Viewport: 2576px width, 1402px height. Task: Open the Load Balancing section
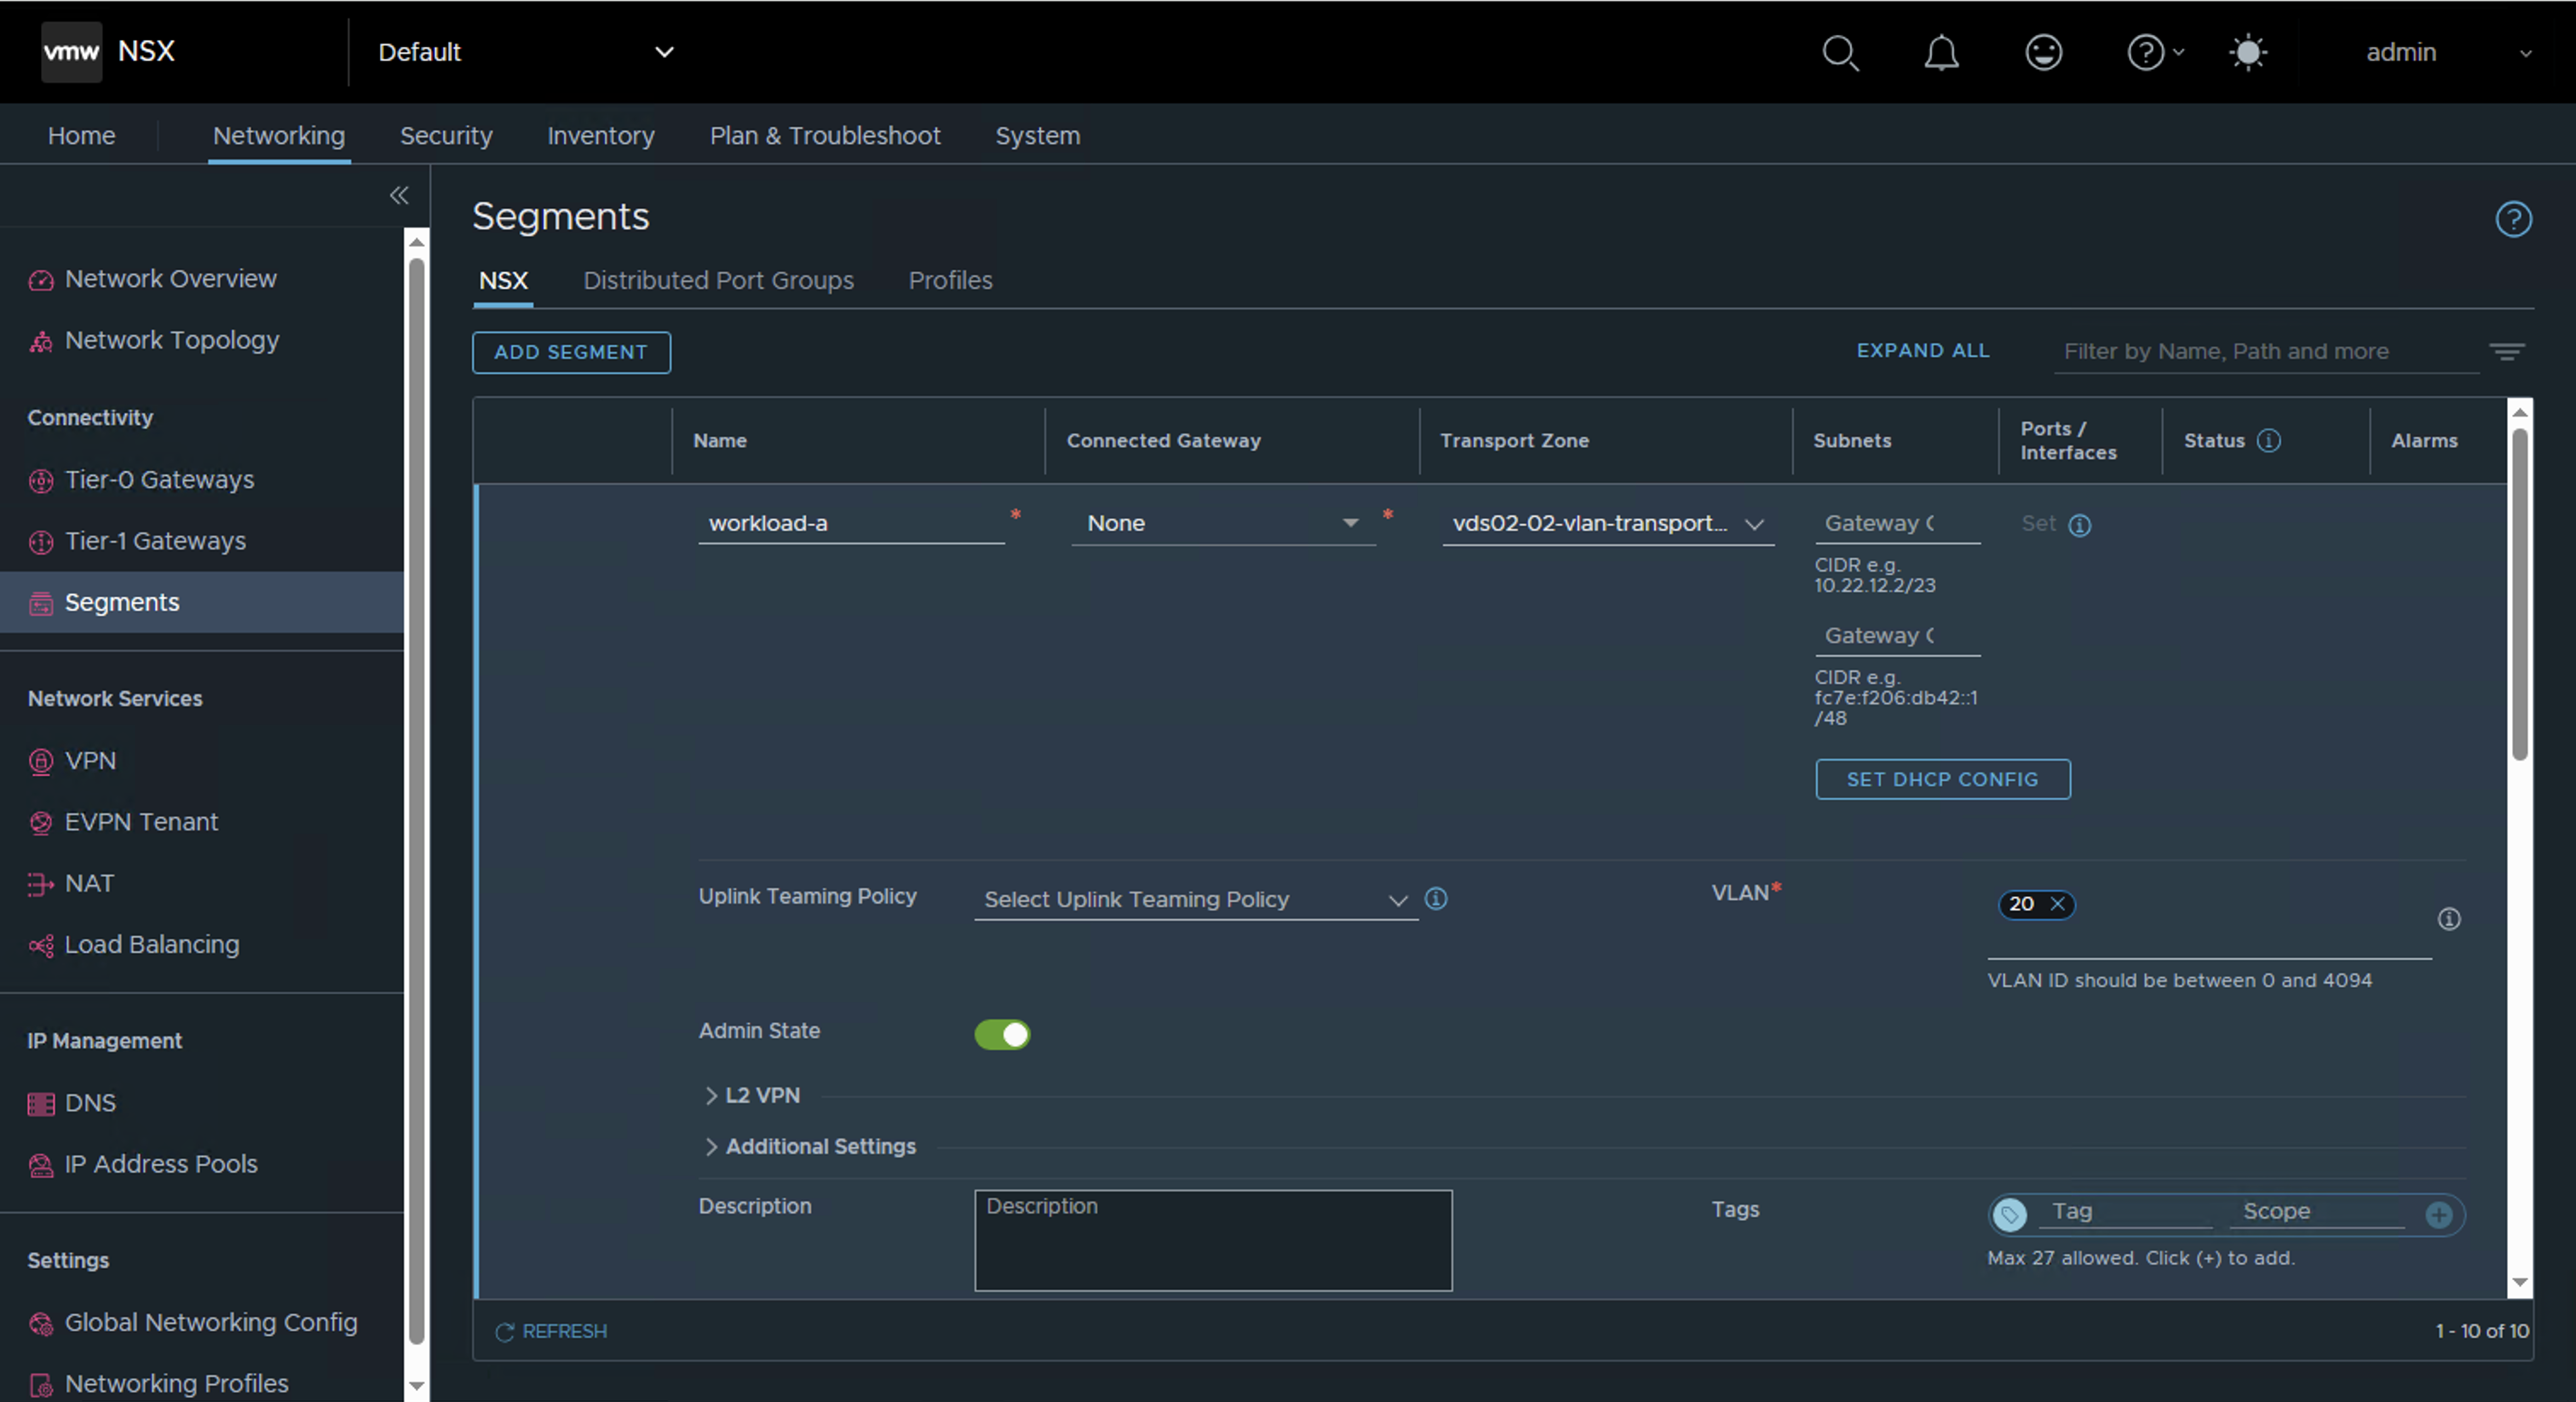point(151,943)
